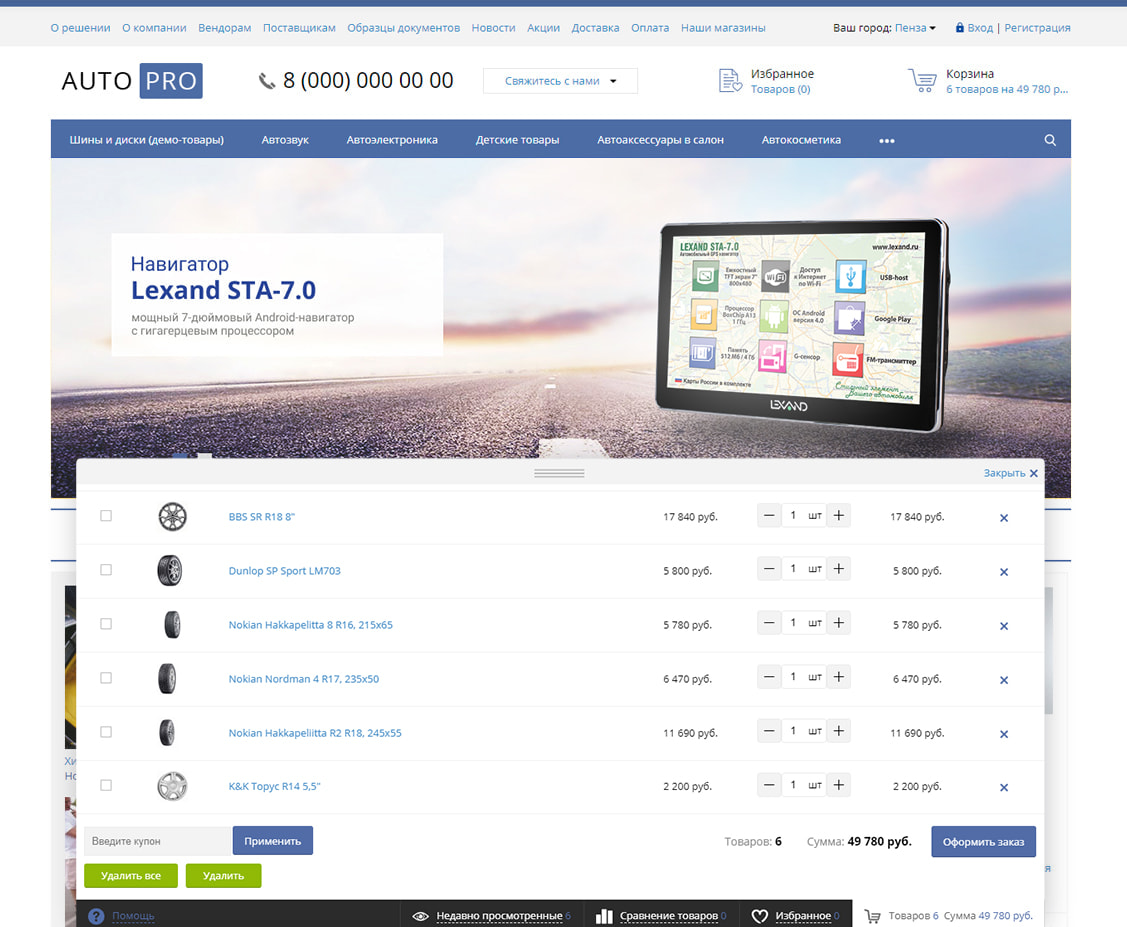The height and width of the screenshot is (927, 1127).
Task: Expand the Свяжитесь с нами dropdown
Action: coord(560,81)
